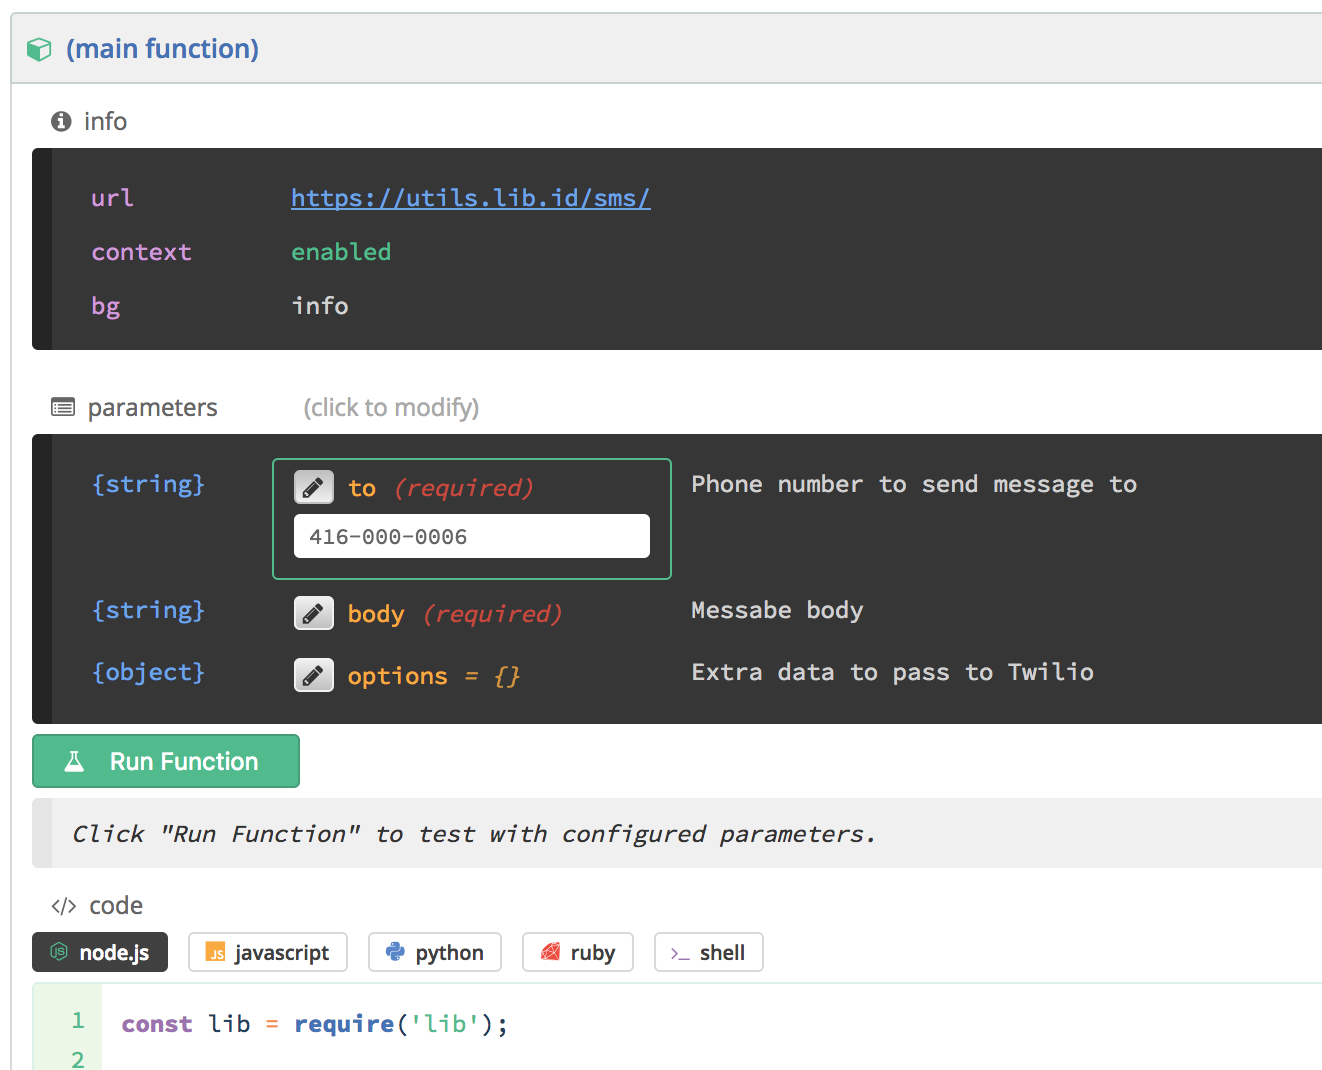Click the pencil edit icon for 'options'
The image size is (1322, 1070).
(313, 676)
